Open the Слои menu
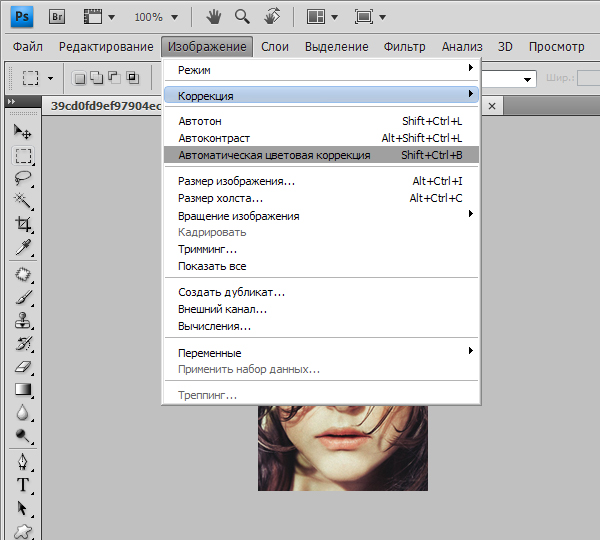This screenshot has height=540, width=600. click(275, 47)
